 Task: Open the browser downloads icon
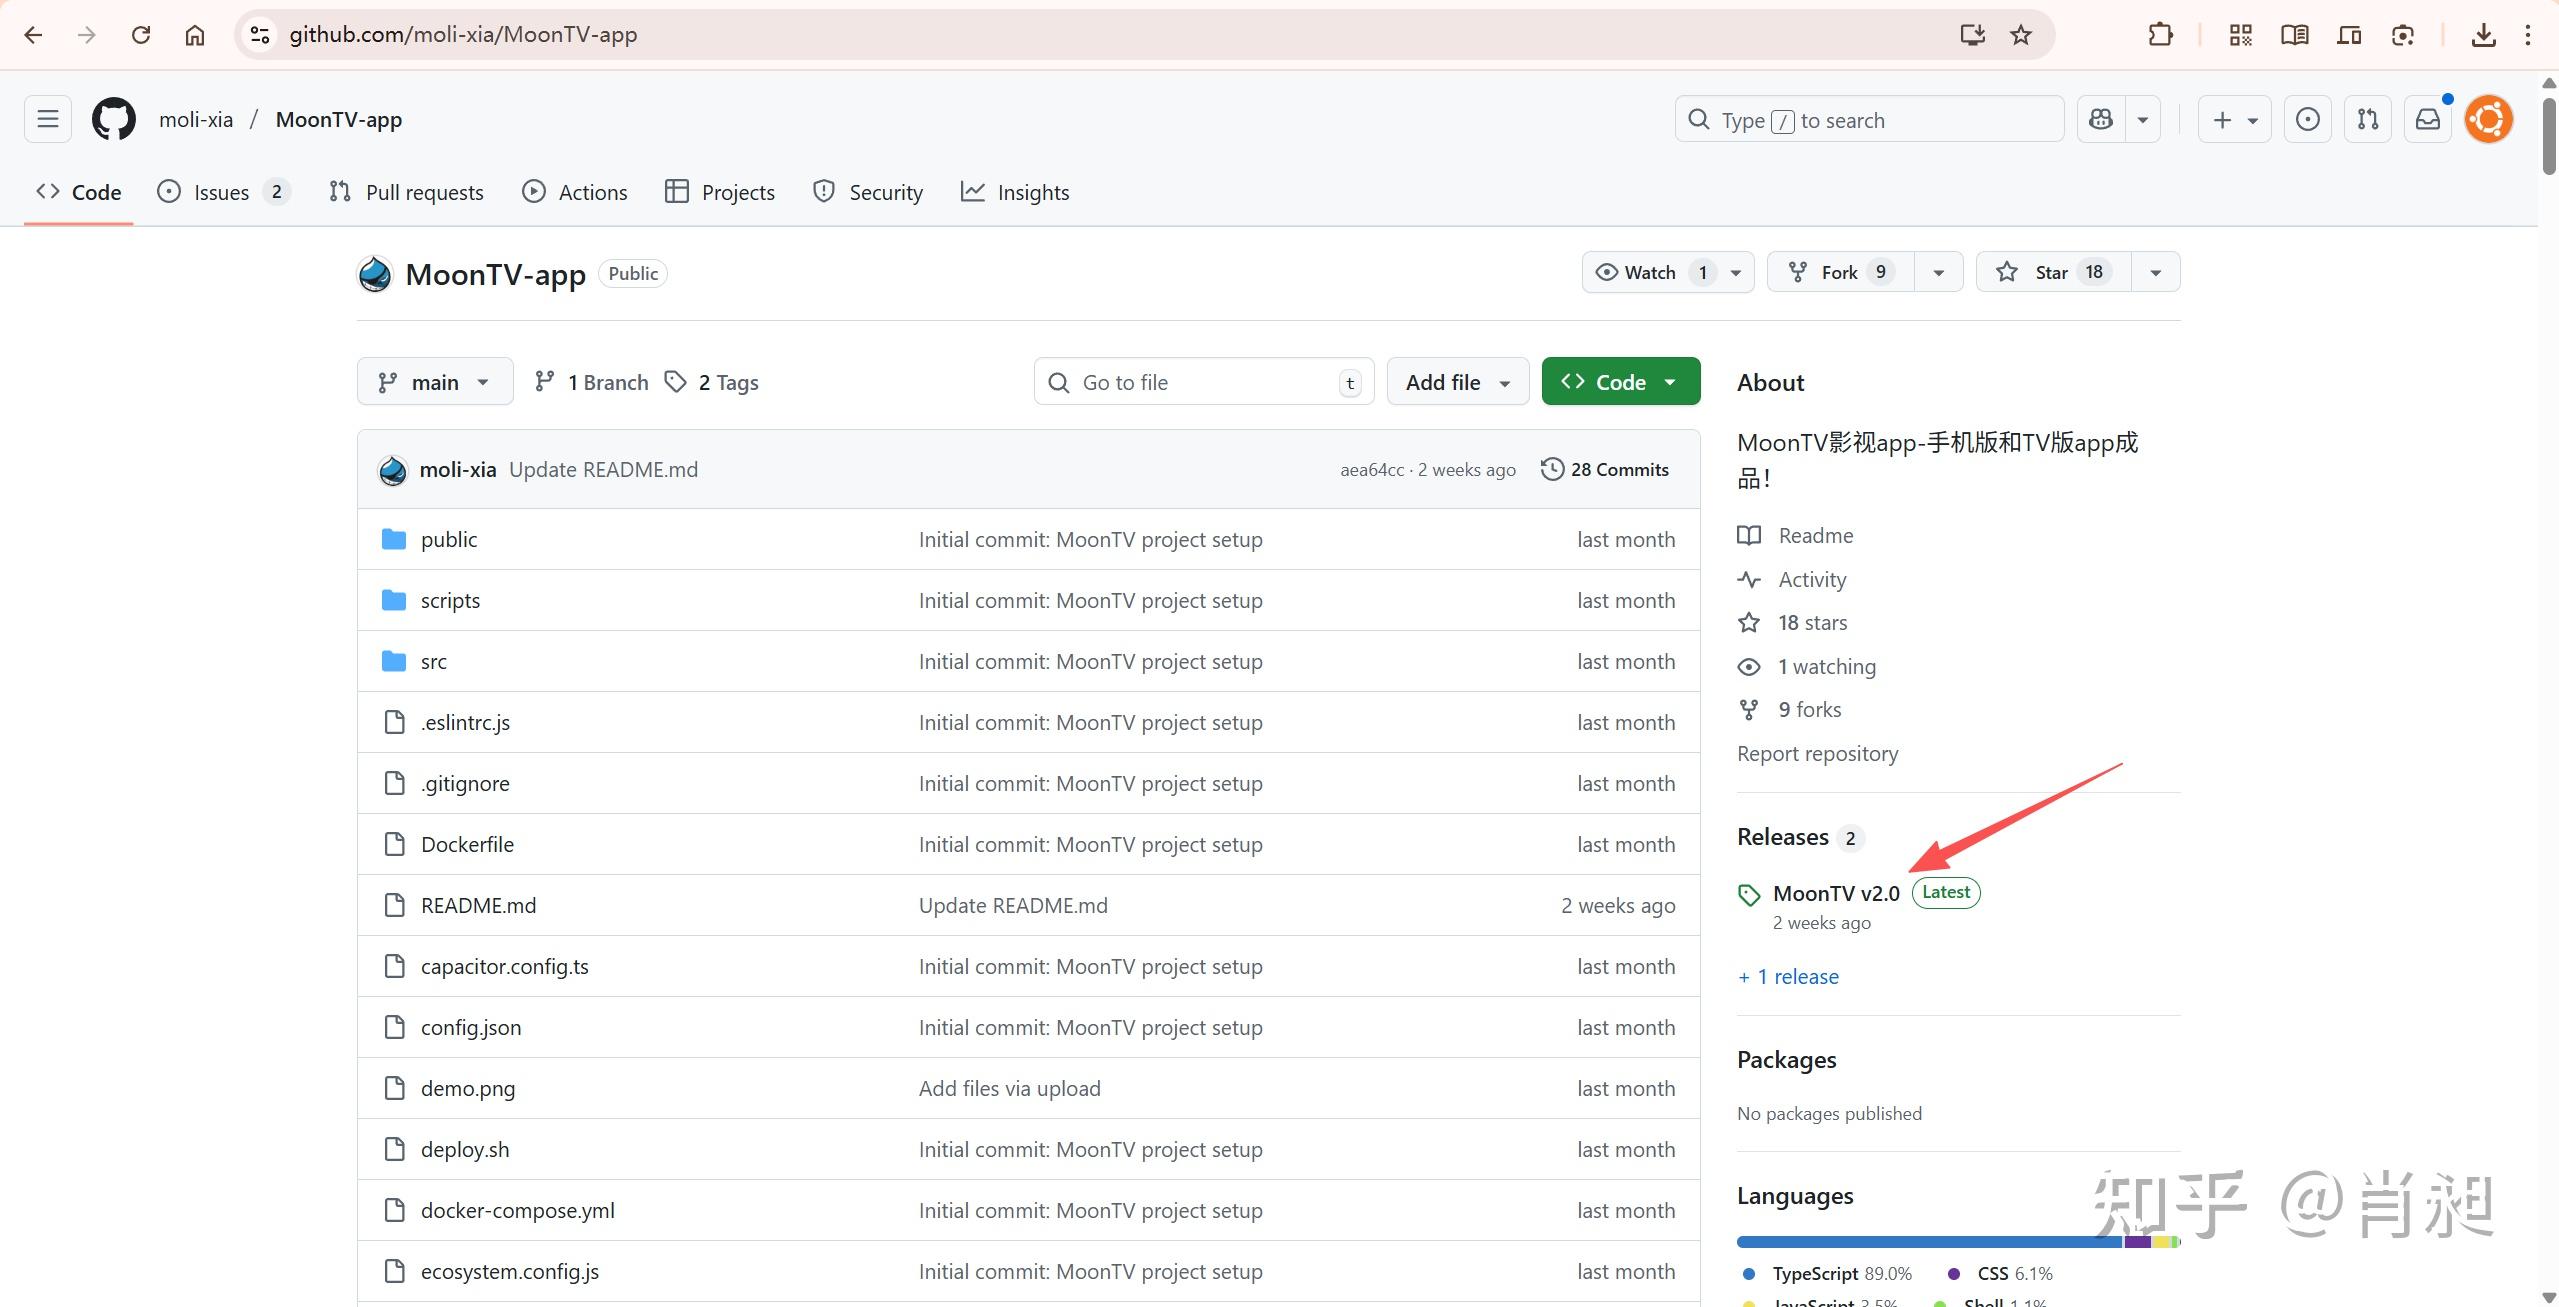point(2482,35)
